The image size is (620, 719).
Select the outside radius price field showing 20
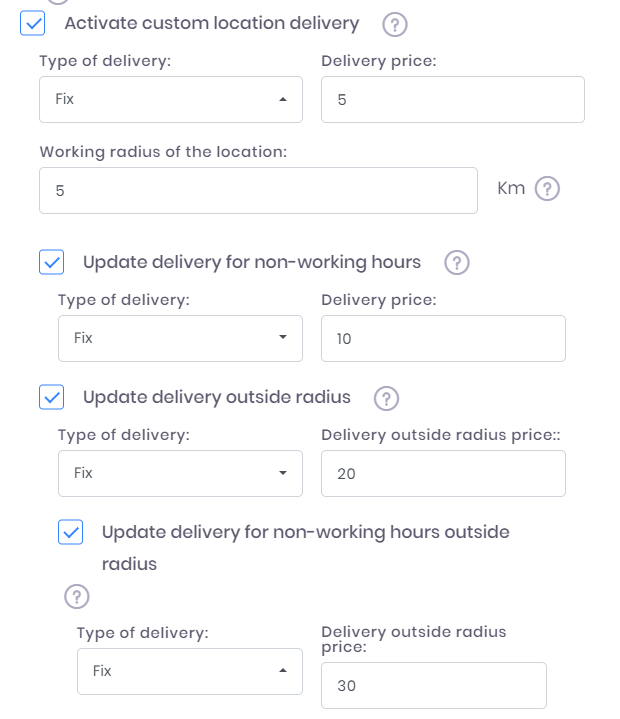point(443,474)
